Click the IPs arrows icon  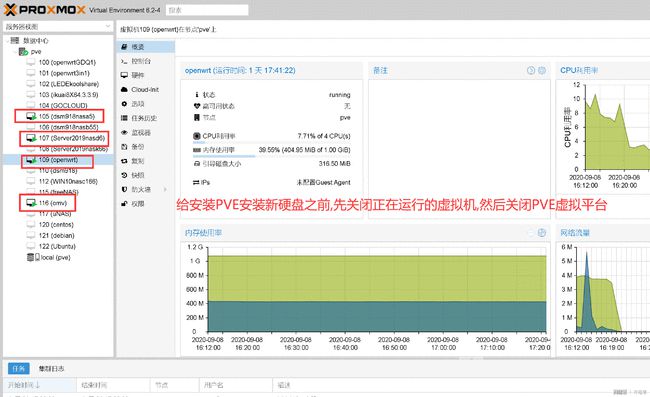click(196, 182)
